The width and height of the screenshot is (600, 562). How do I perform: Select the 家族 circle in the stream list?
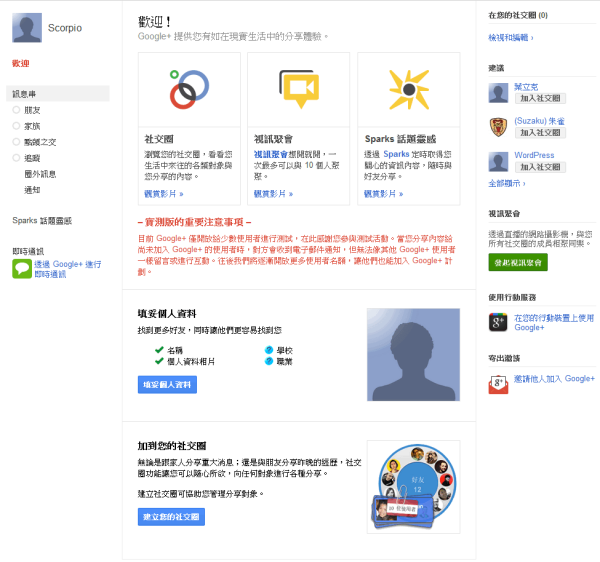click(x=32, y=126)
